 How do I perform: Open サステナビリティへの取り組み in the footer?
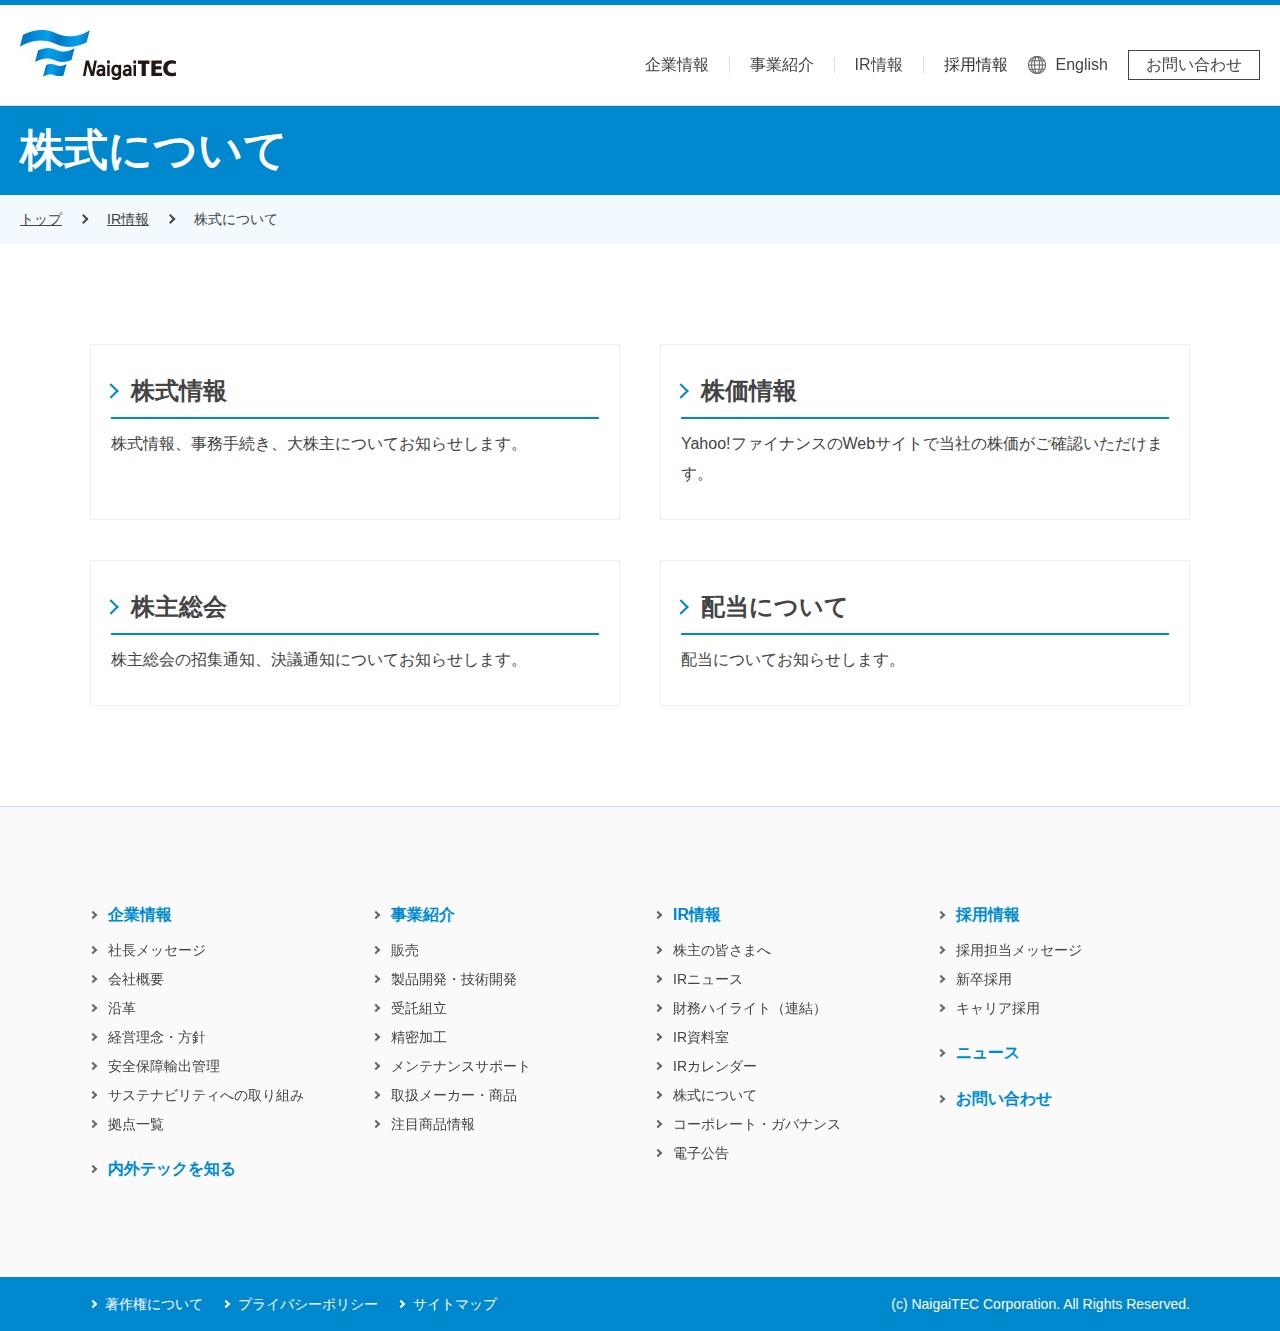point(206,1095)
